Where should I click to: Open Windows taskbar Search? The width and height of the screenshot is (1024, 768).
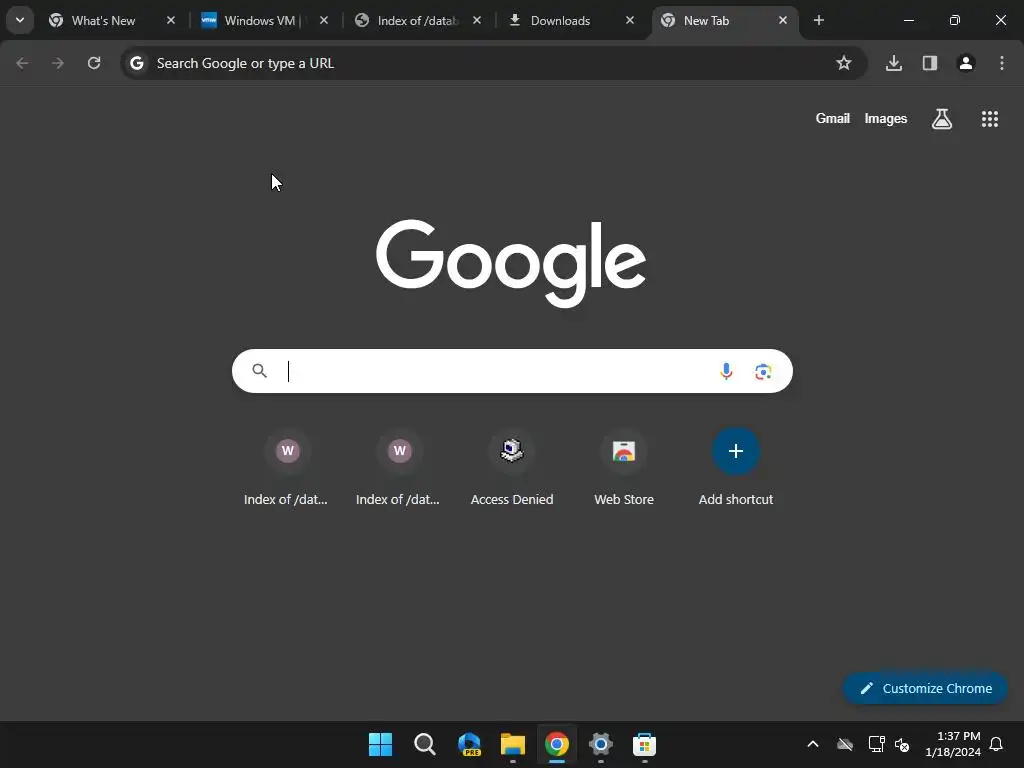[424, 744]
